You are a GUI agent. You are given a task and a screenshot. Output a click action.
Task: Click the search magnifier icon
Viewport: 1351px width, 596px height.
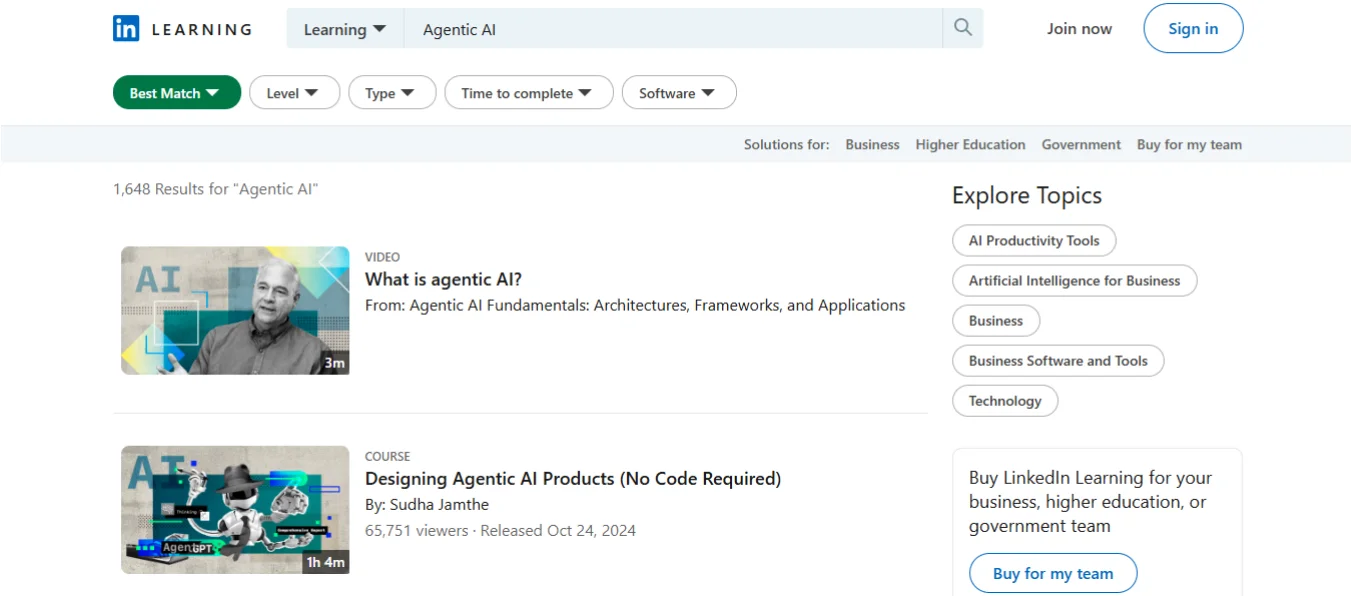tap(963, 28)
